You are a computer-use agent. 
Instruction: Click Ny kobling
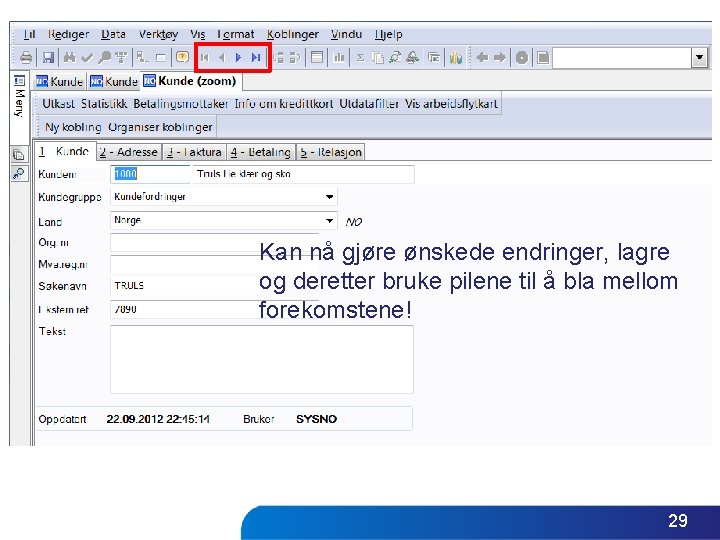(73, 127)
